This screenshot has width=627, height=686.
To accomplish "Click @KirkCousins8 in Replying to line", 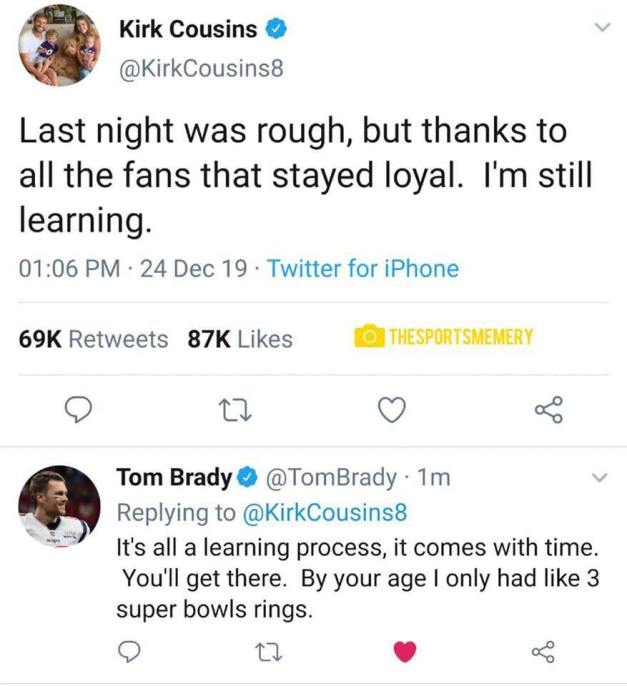I will click(x=325, y=512).
